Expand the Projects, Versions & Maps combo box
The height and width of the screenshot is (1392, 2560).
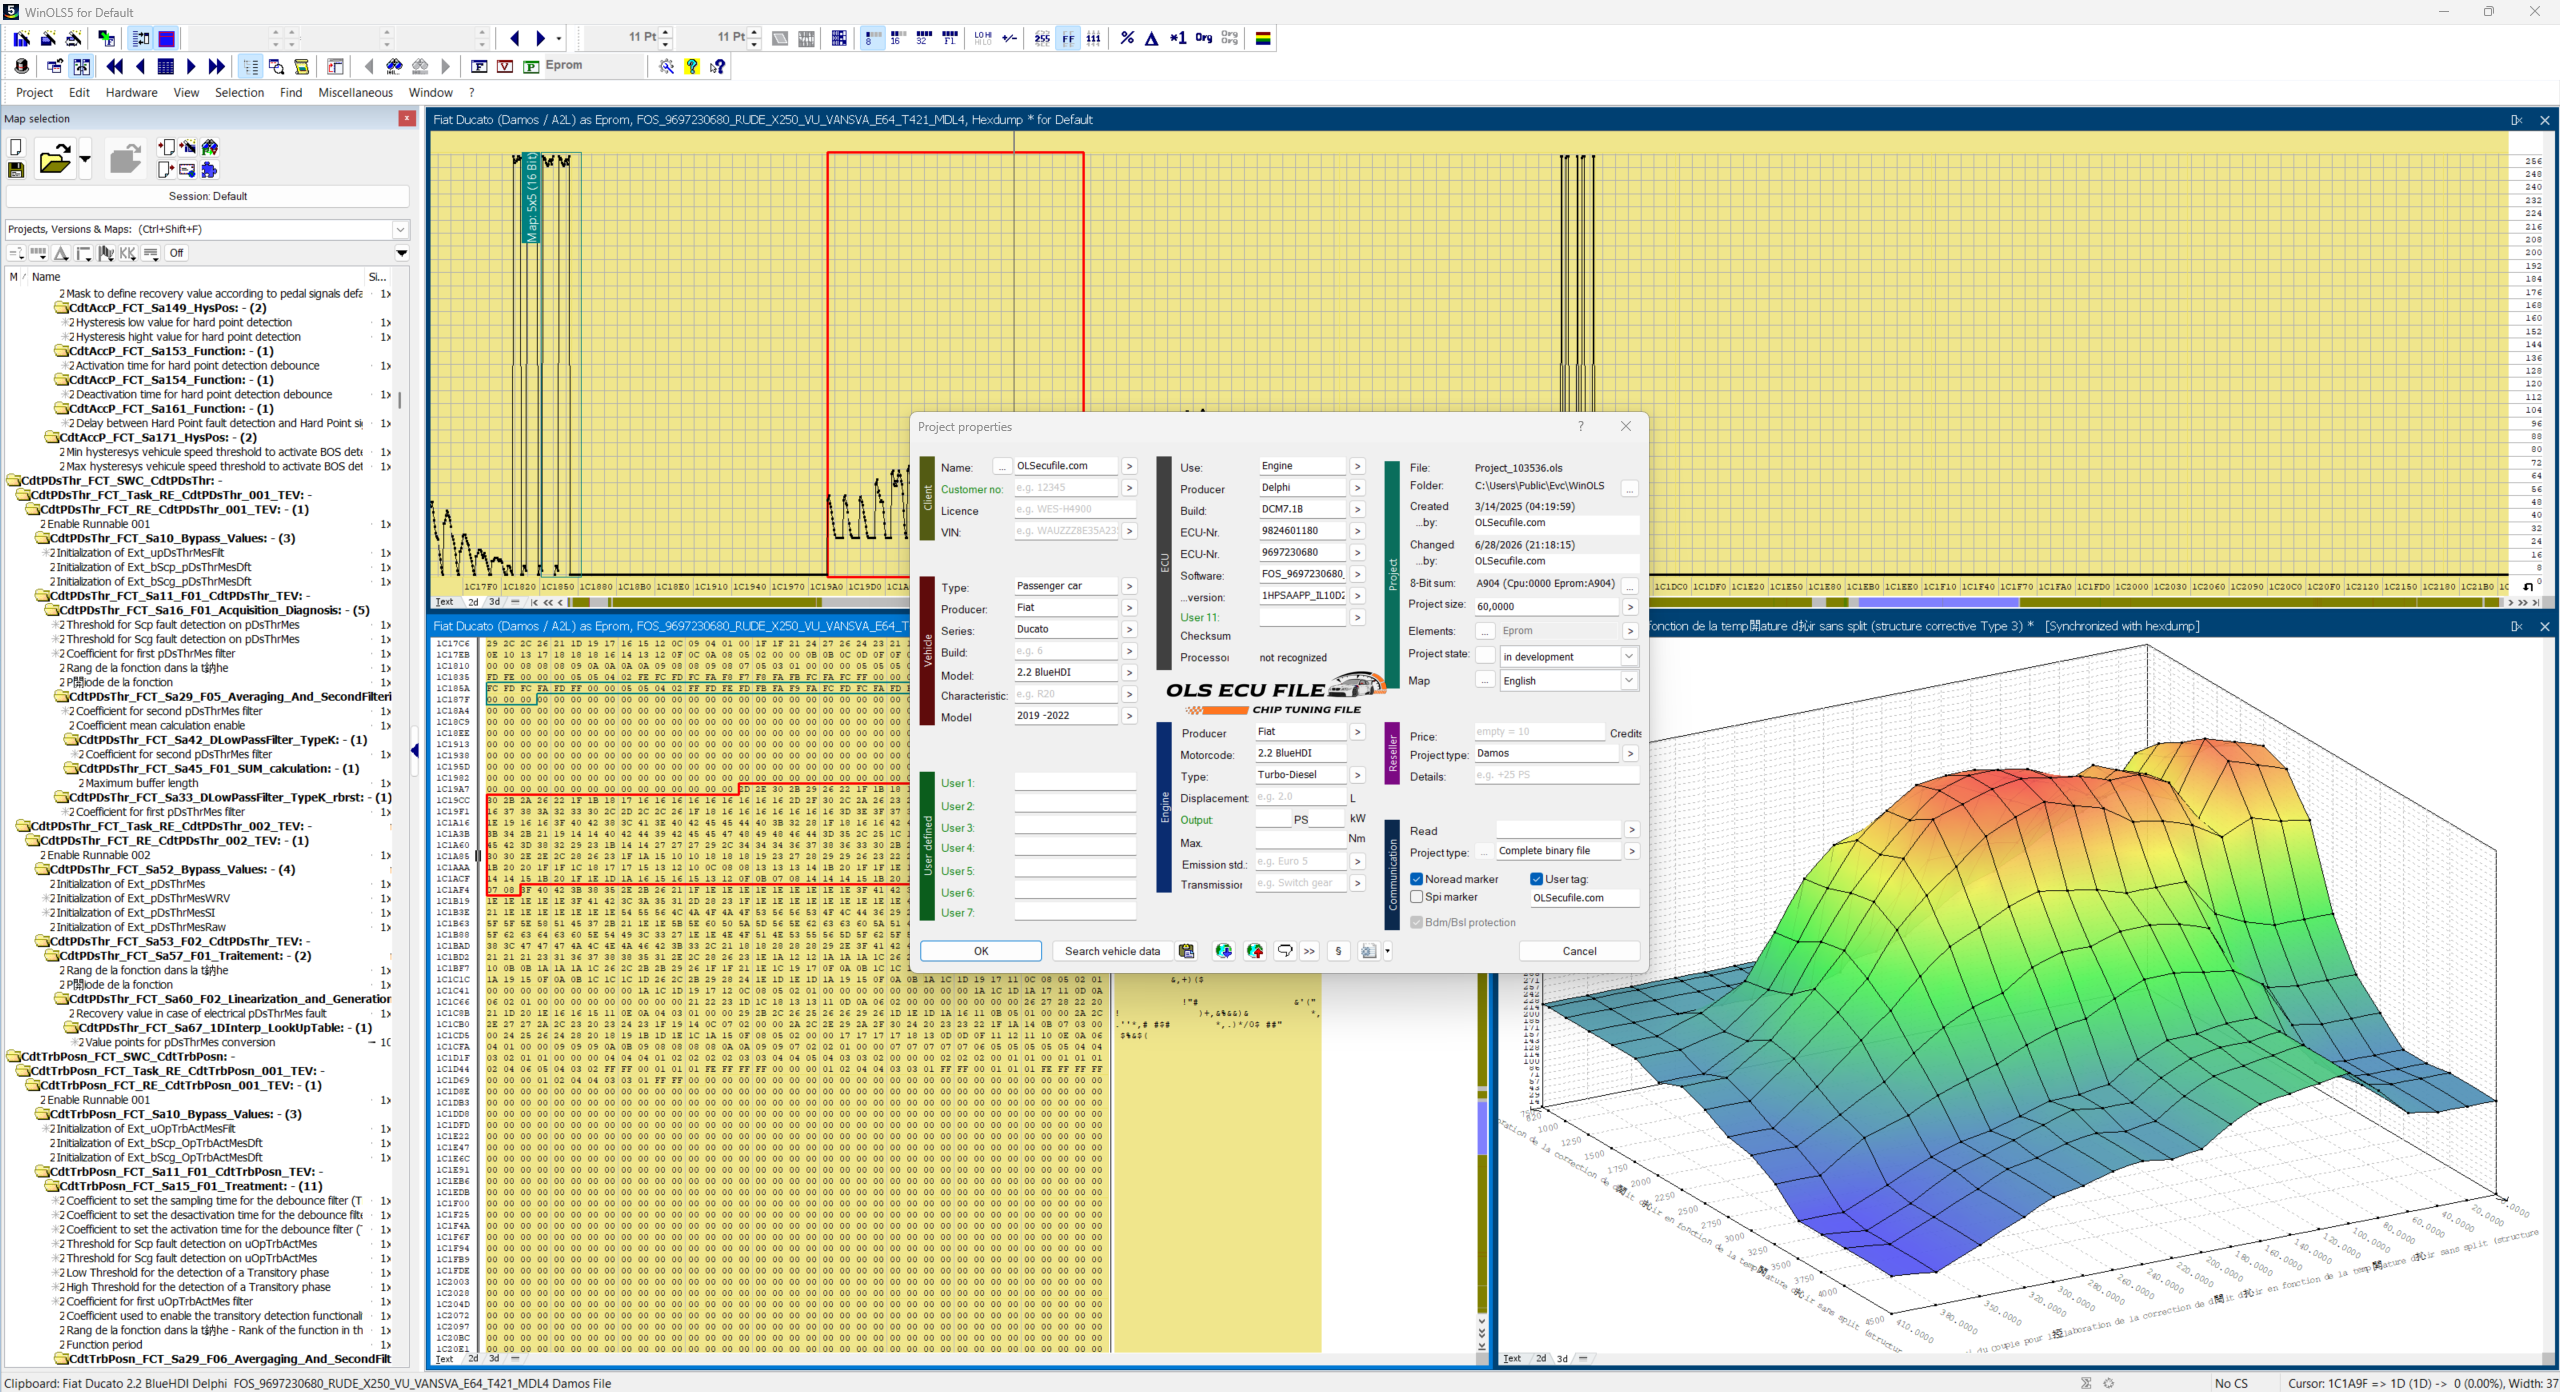[401, 229]
